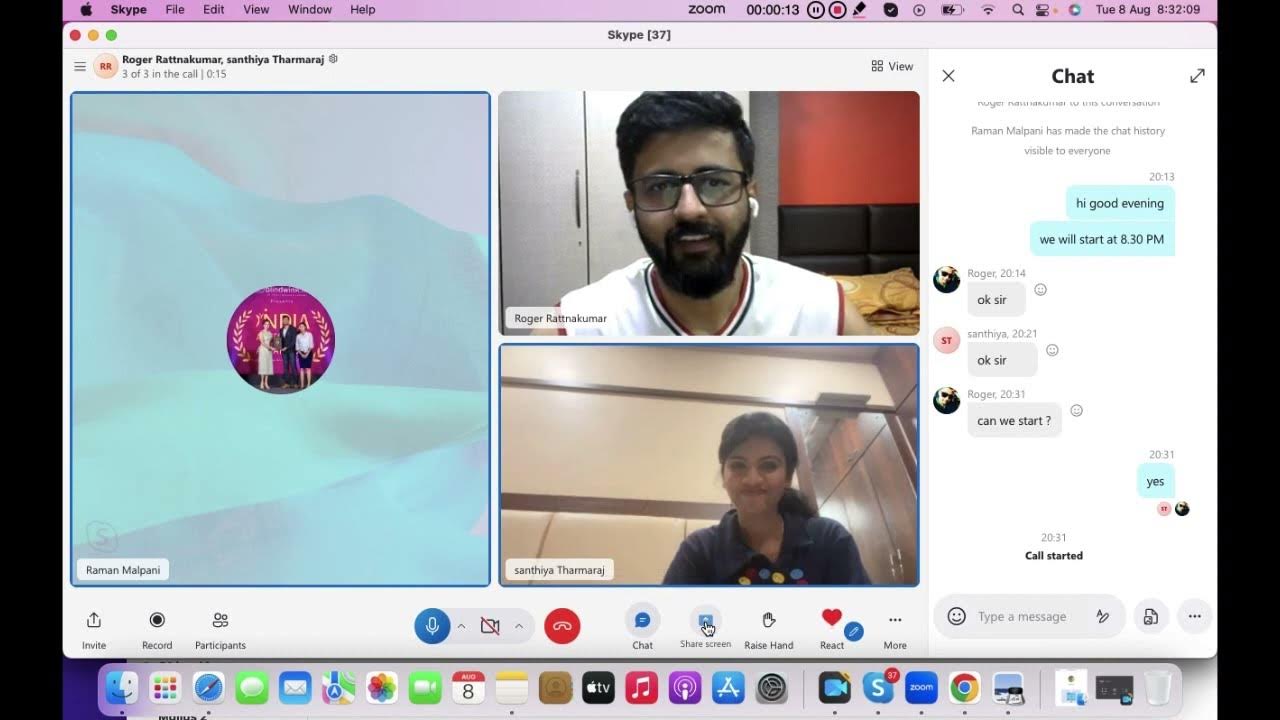Viewport: 1280px width, 720px height.
Task: Click Roger's avatar at 20:14 message
Action: [x=947, y=280]
